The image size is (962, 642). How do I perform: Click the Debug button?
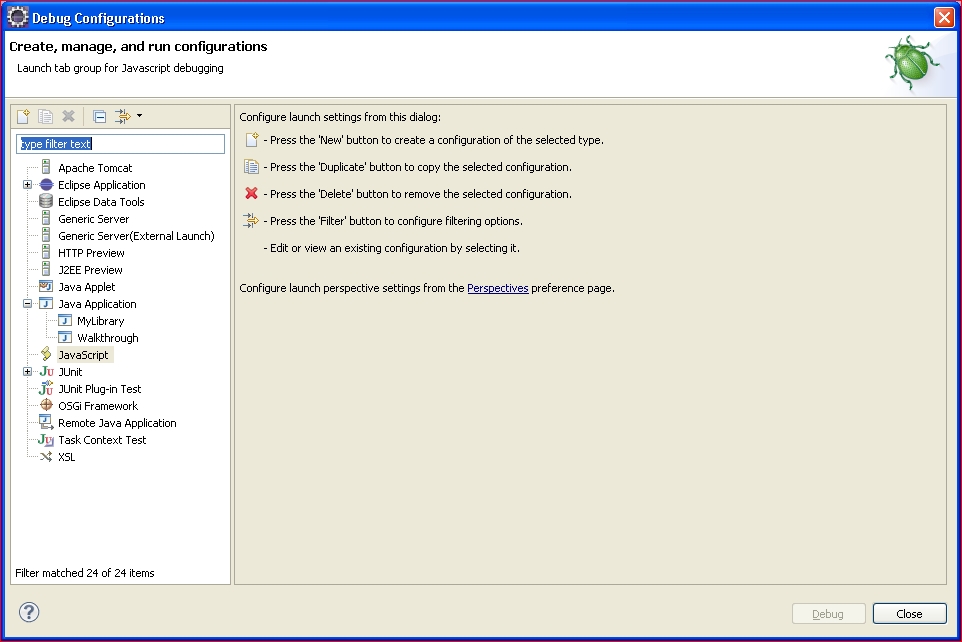[x=828, y=614]
